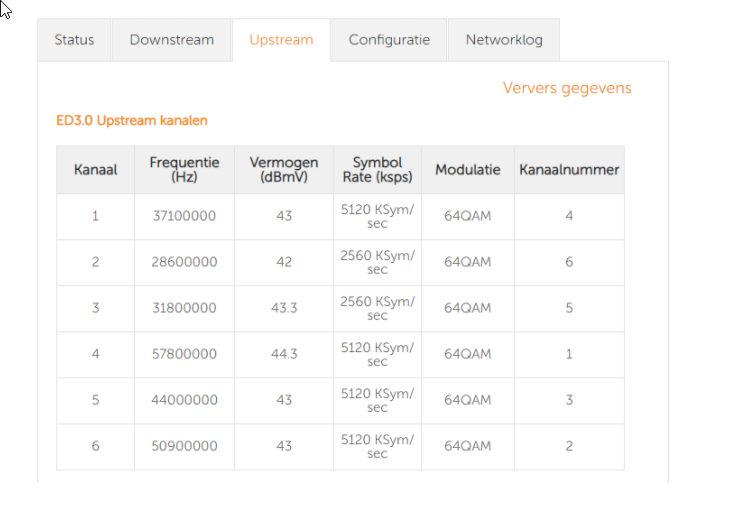Select the frequency value 37100000
Viewport: 732px width, 523px height.
tap(184, 216)
